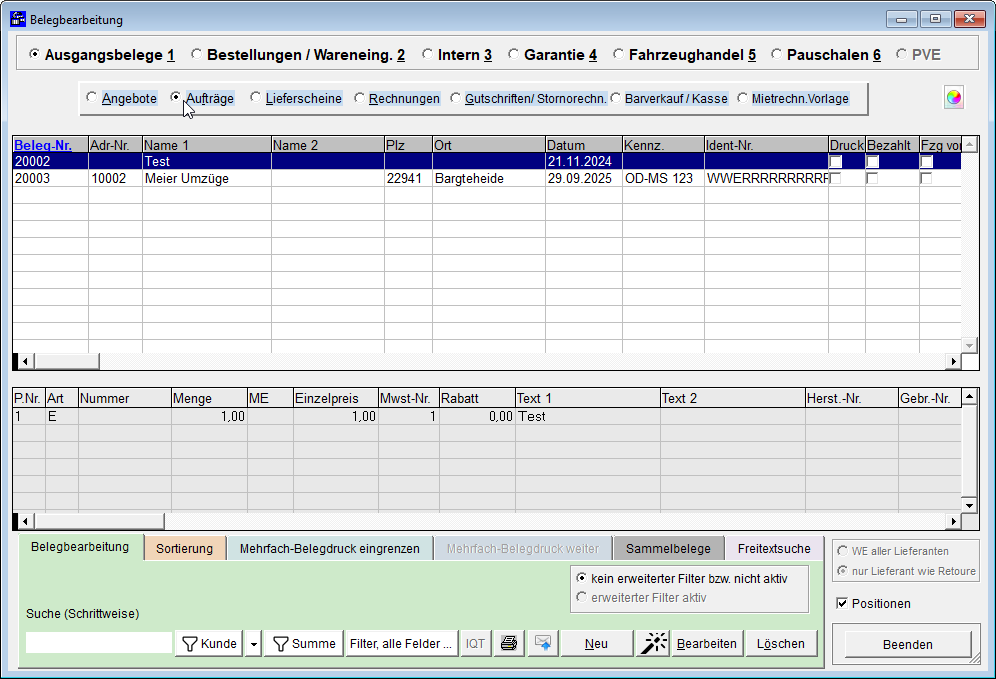Click position row Text 1 cell 'Test'
The image size is (996, 679).
pos(587,416)
